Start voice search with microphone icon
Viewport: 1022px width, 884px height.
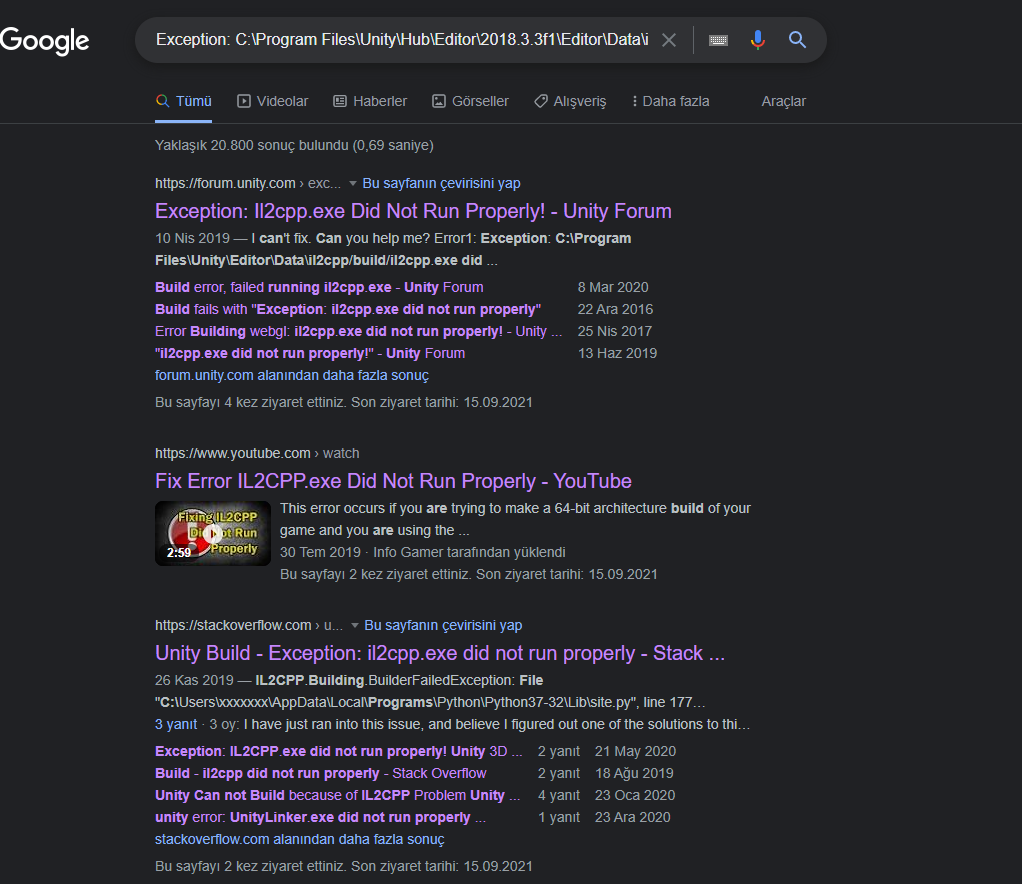tap(757, 40)
